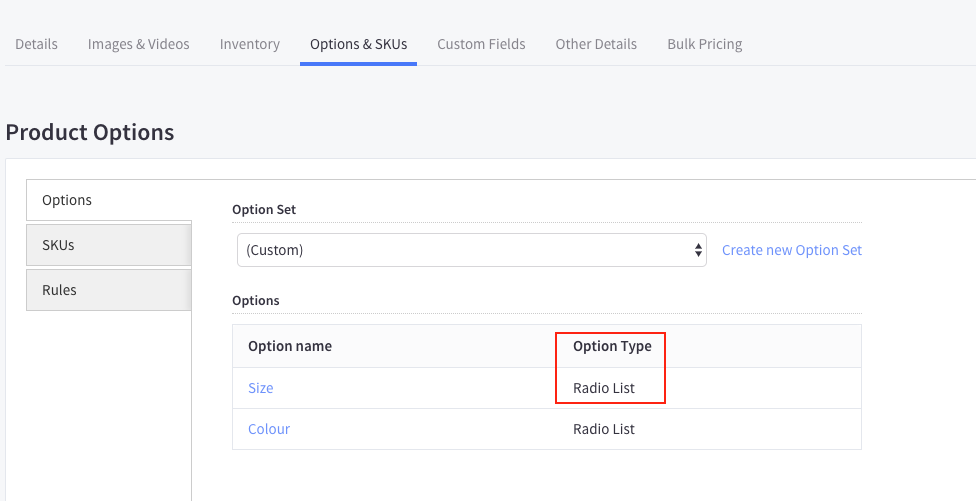The height and width of the screenshot is (501, 976).
Task: Switch to the Other Details tab
Action: click(x=596, y=44)
